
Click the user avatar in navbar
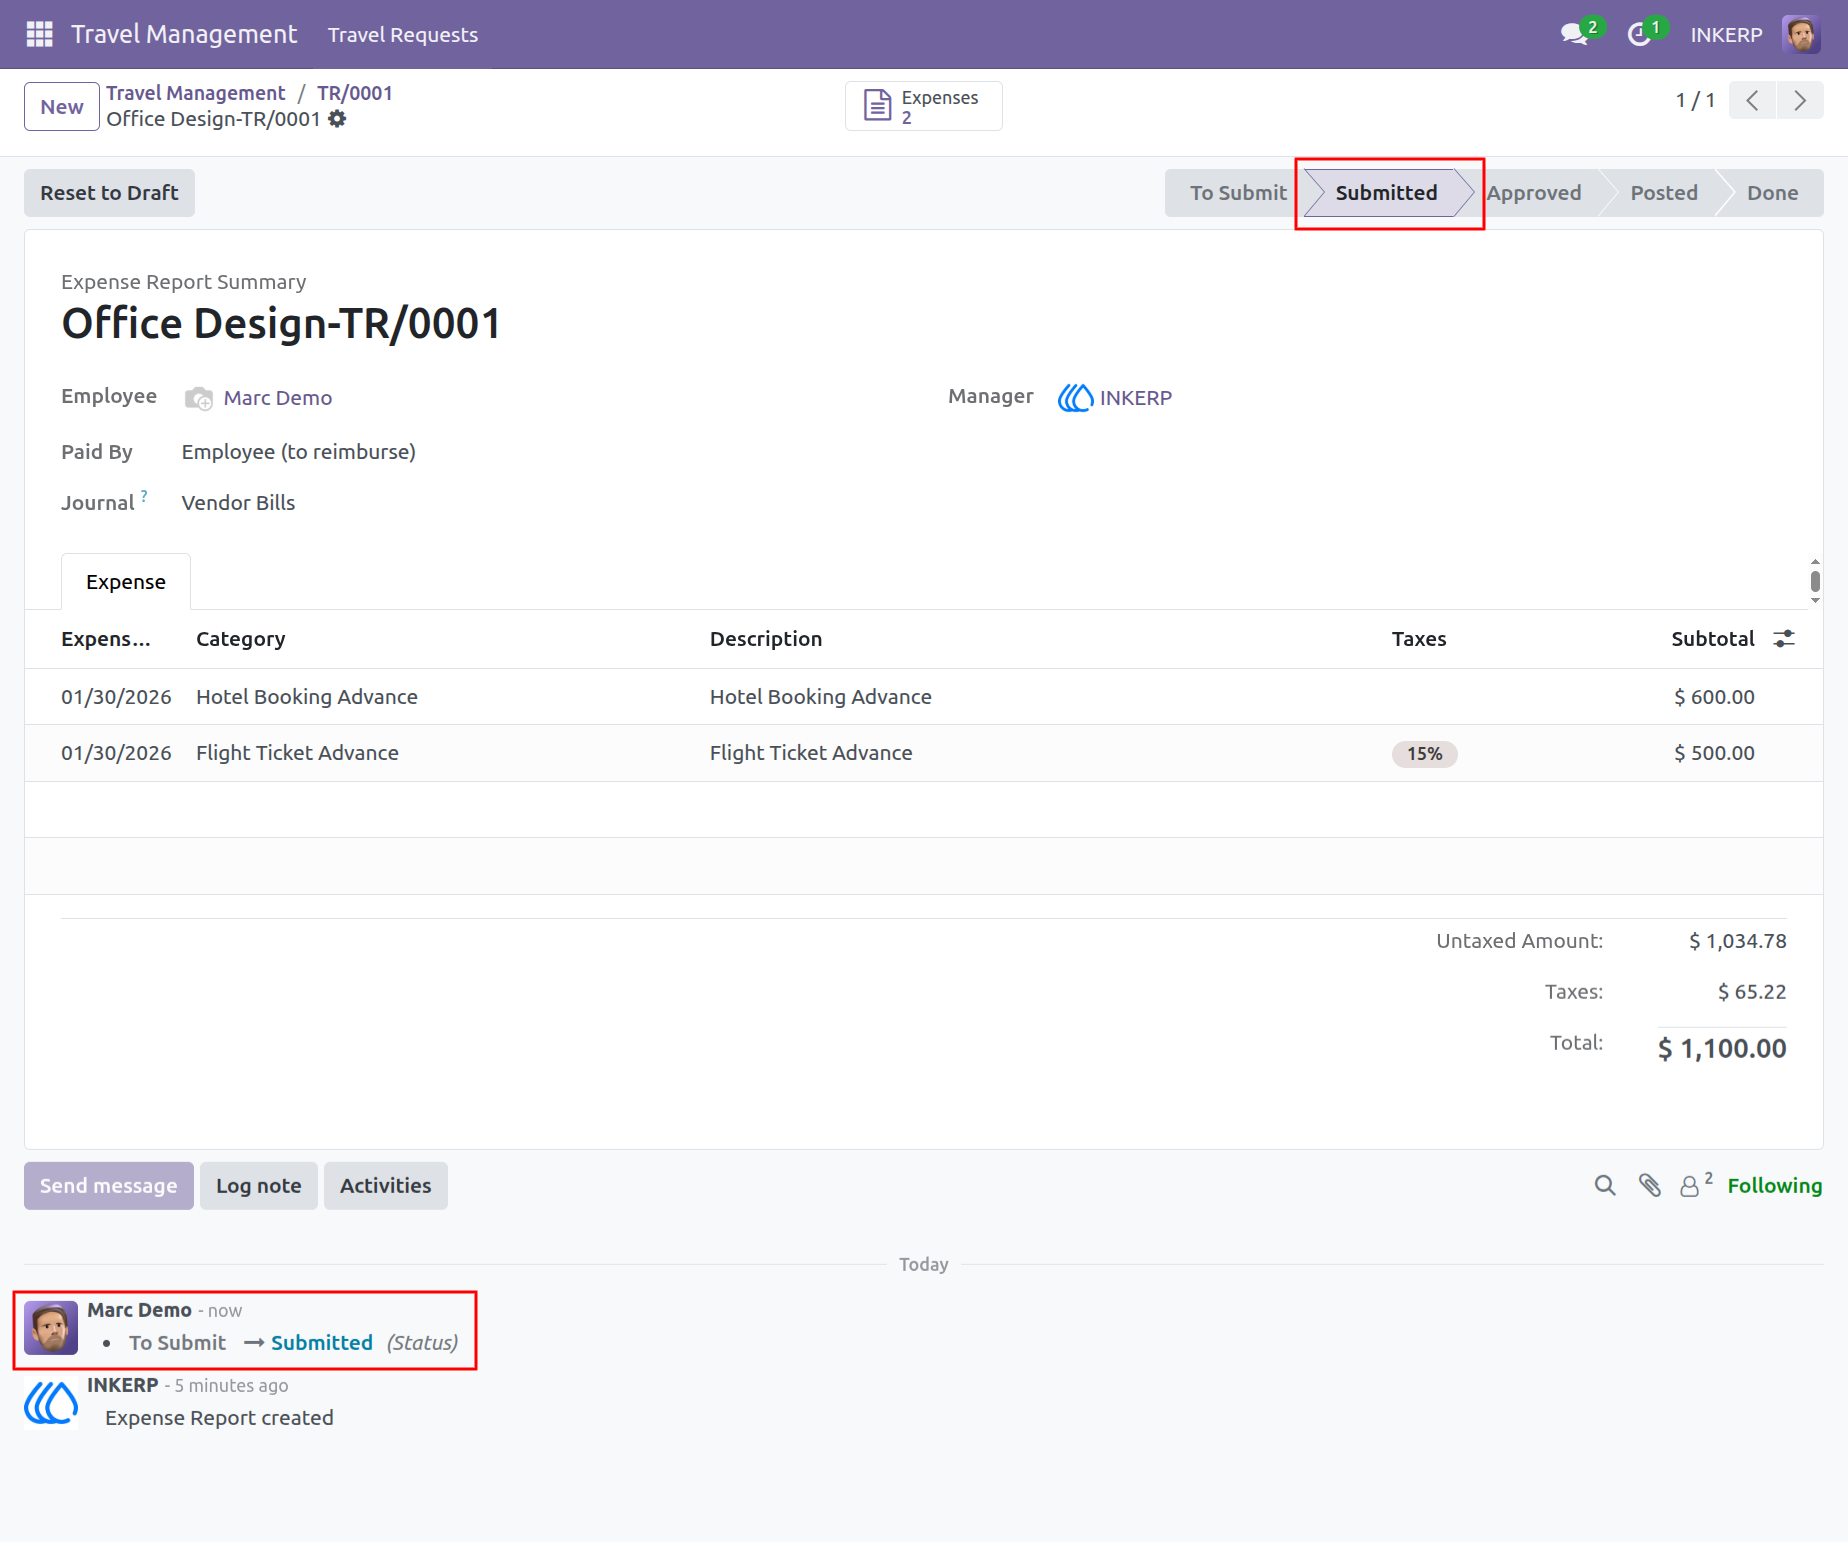point(1801,34)
